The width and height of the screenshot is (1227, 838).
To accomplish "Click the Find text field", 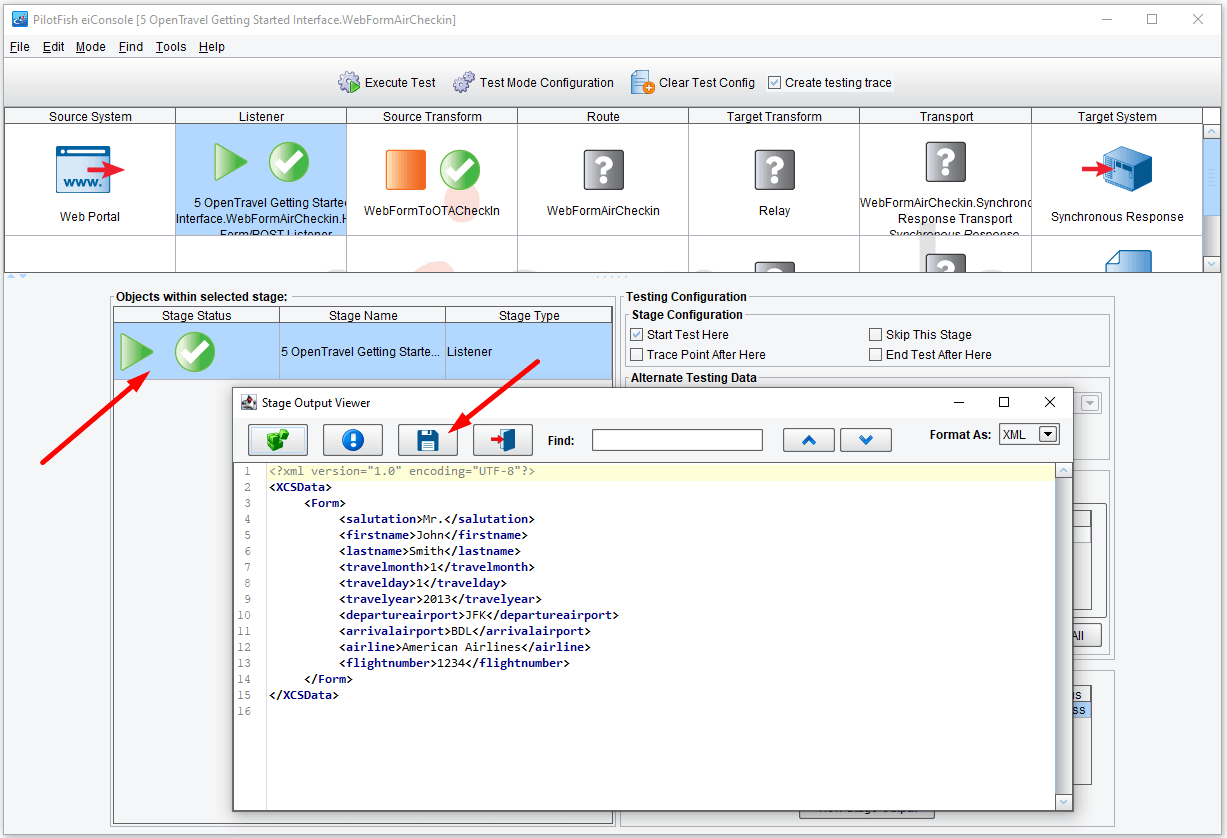I will point(677,440).
